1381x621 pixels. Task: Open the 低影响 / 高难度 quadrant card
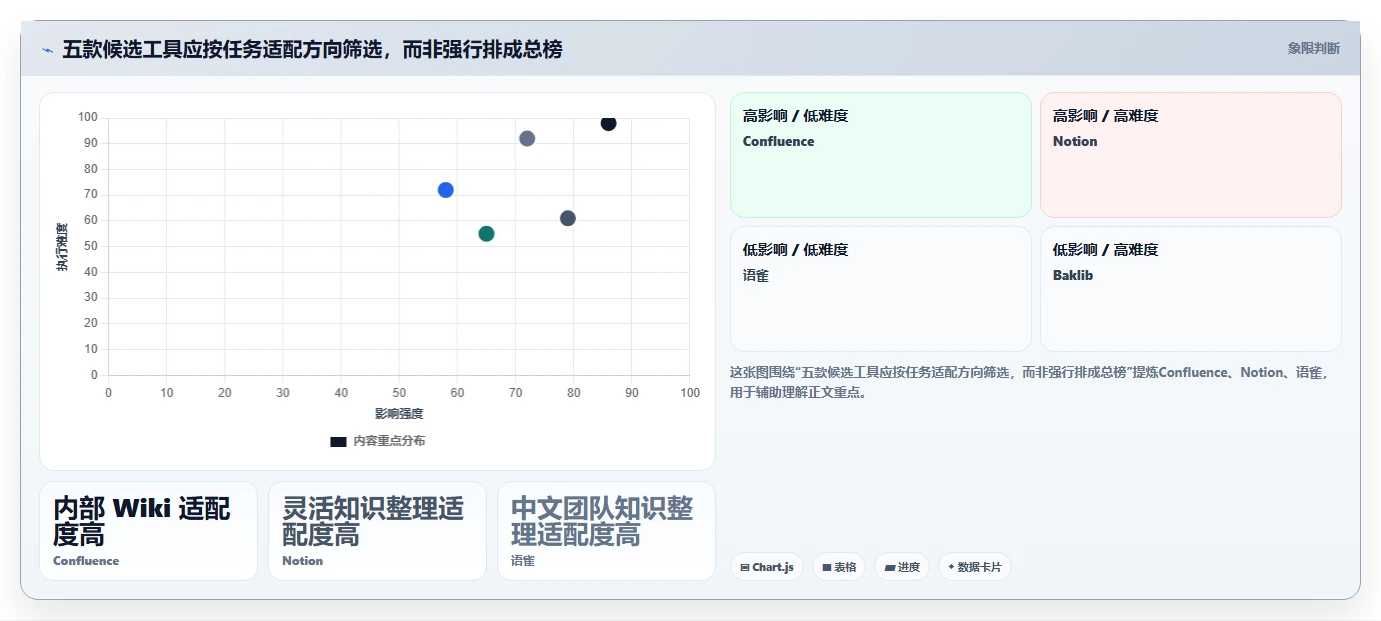(x=1190, y=289)
